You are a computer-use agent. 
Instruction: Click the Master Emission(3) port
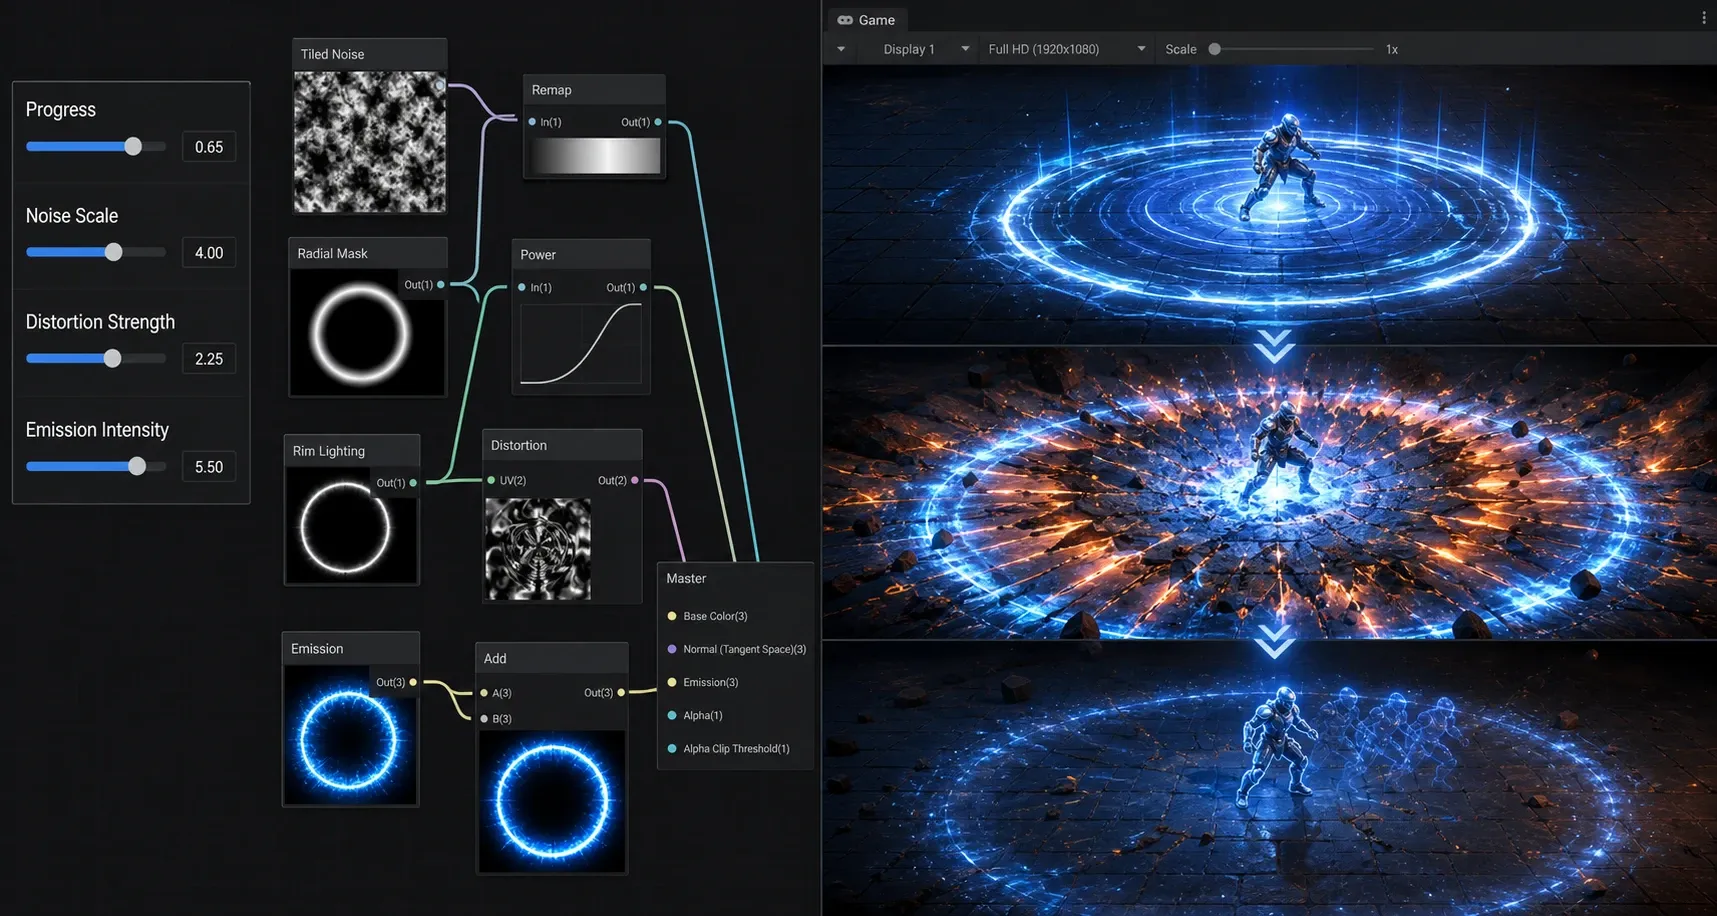click(x=672, y=683)
